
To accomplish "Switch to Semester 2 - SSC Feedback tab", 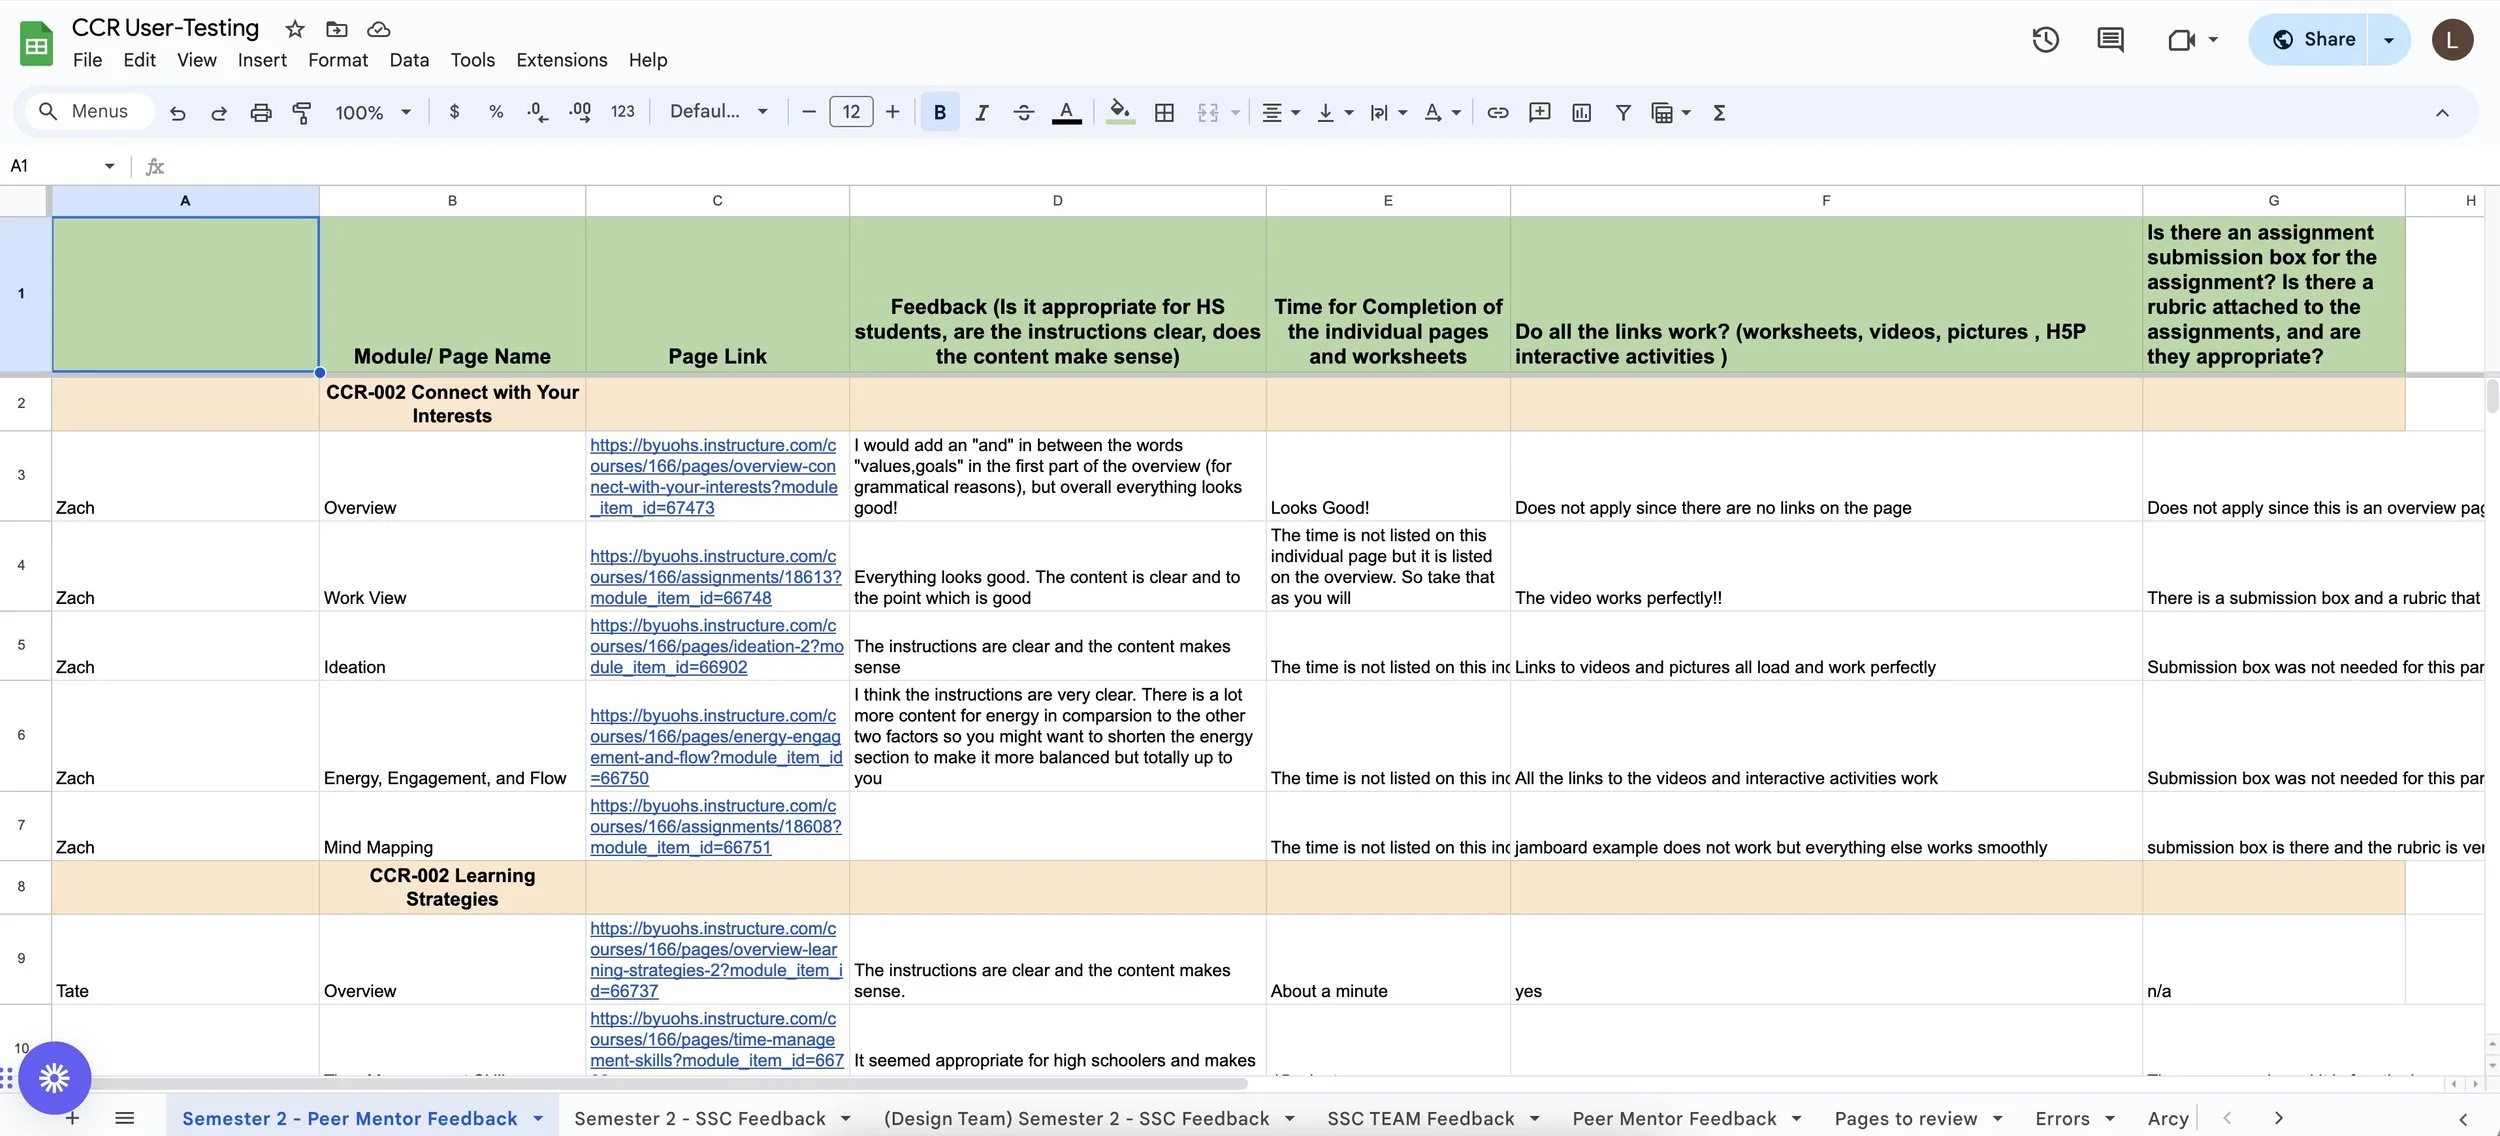I will (x=700, y=1118).
